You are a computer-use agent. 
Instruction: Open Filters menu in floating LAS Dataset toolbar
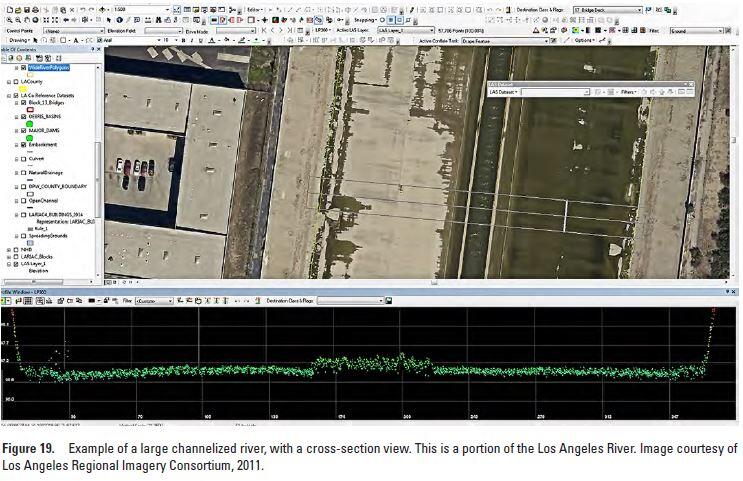629,92
